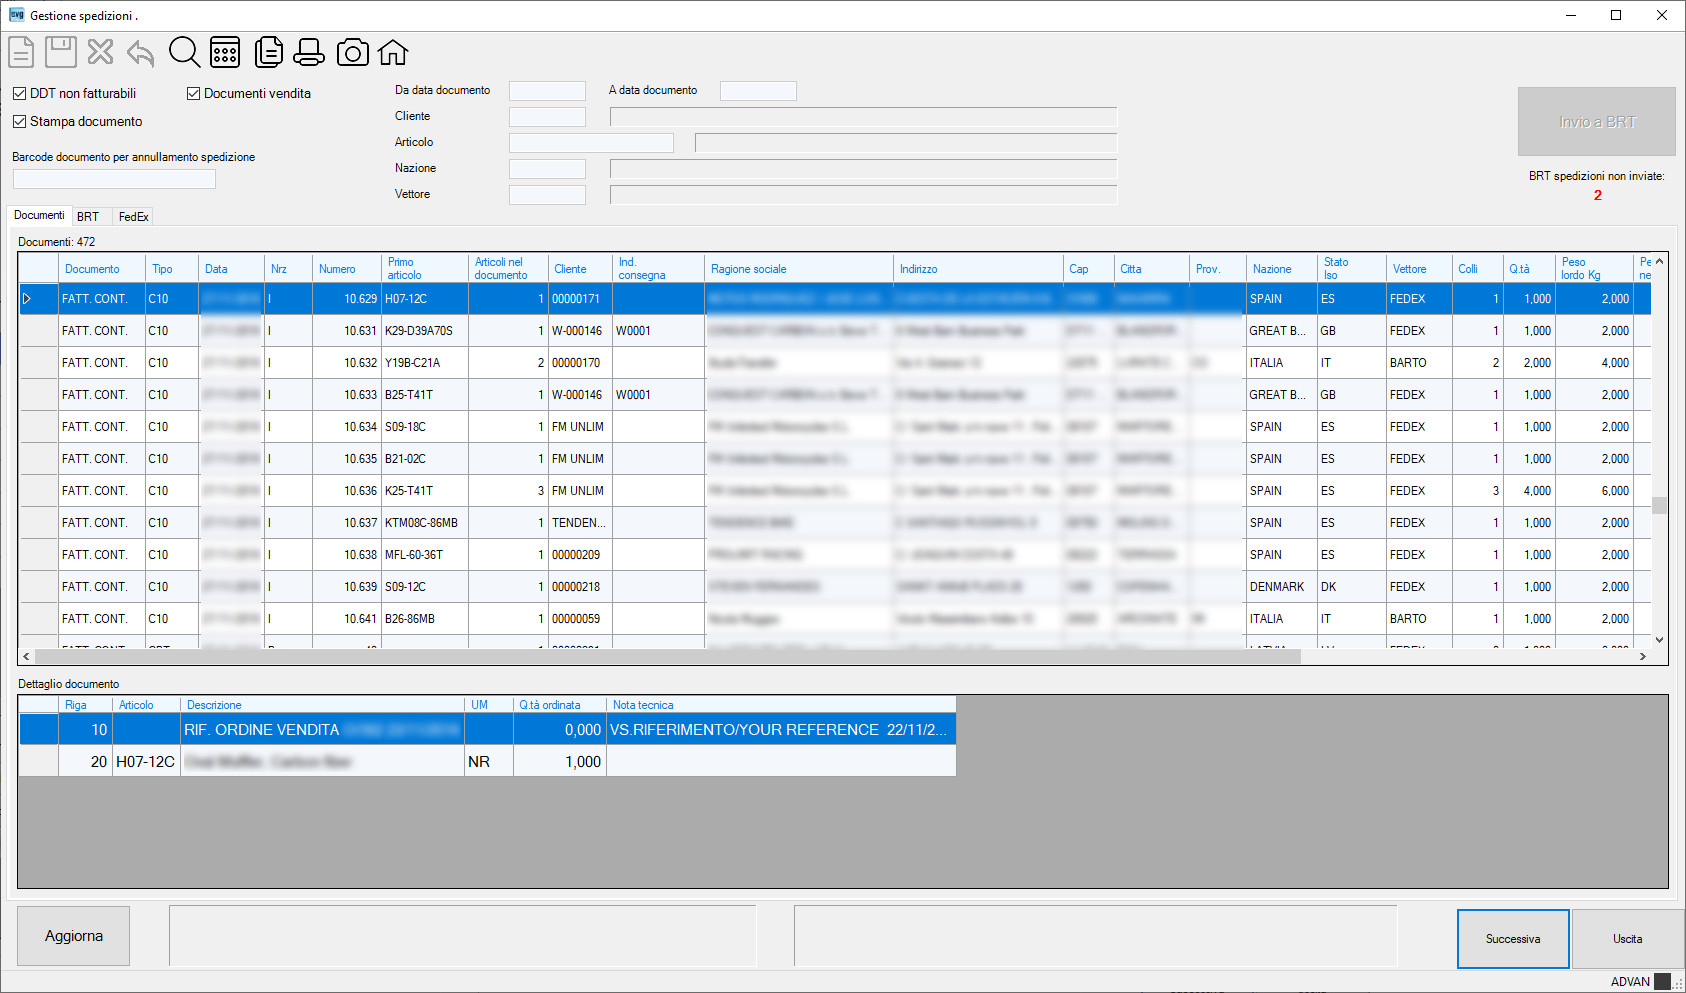Click the X delete toolbar icon
The image size is (1686, 993).
101,52
